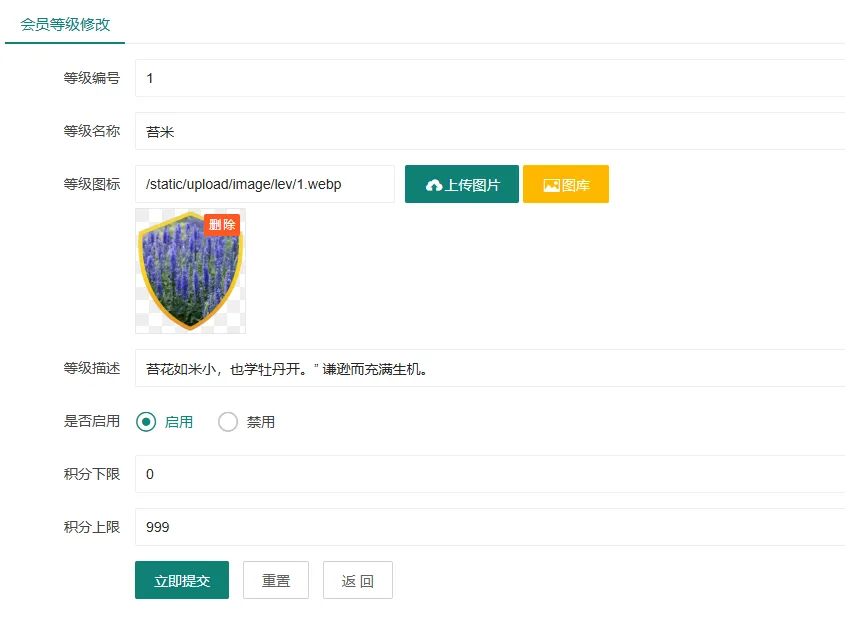The image size is (845, 631).
Task: Select the 启用 radio button
Action: (x=144, y=421)
